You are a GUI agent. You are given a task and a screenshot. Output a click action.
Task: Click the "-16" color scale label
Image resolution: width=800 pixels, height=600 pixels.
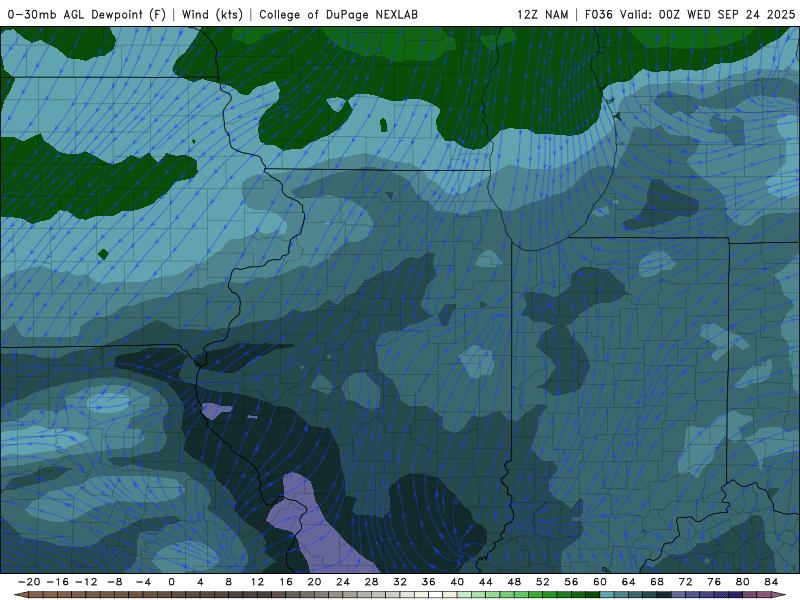(57, 582)
